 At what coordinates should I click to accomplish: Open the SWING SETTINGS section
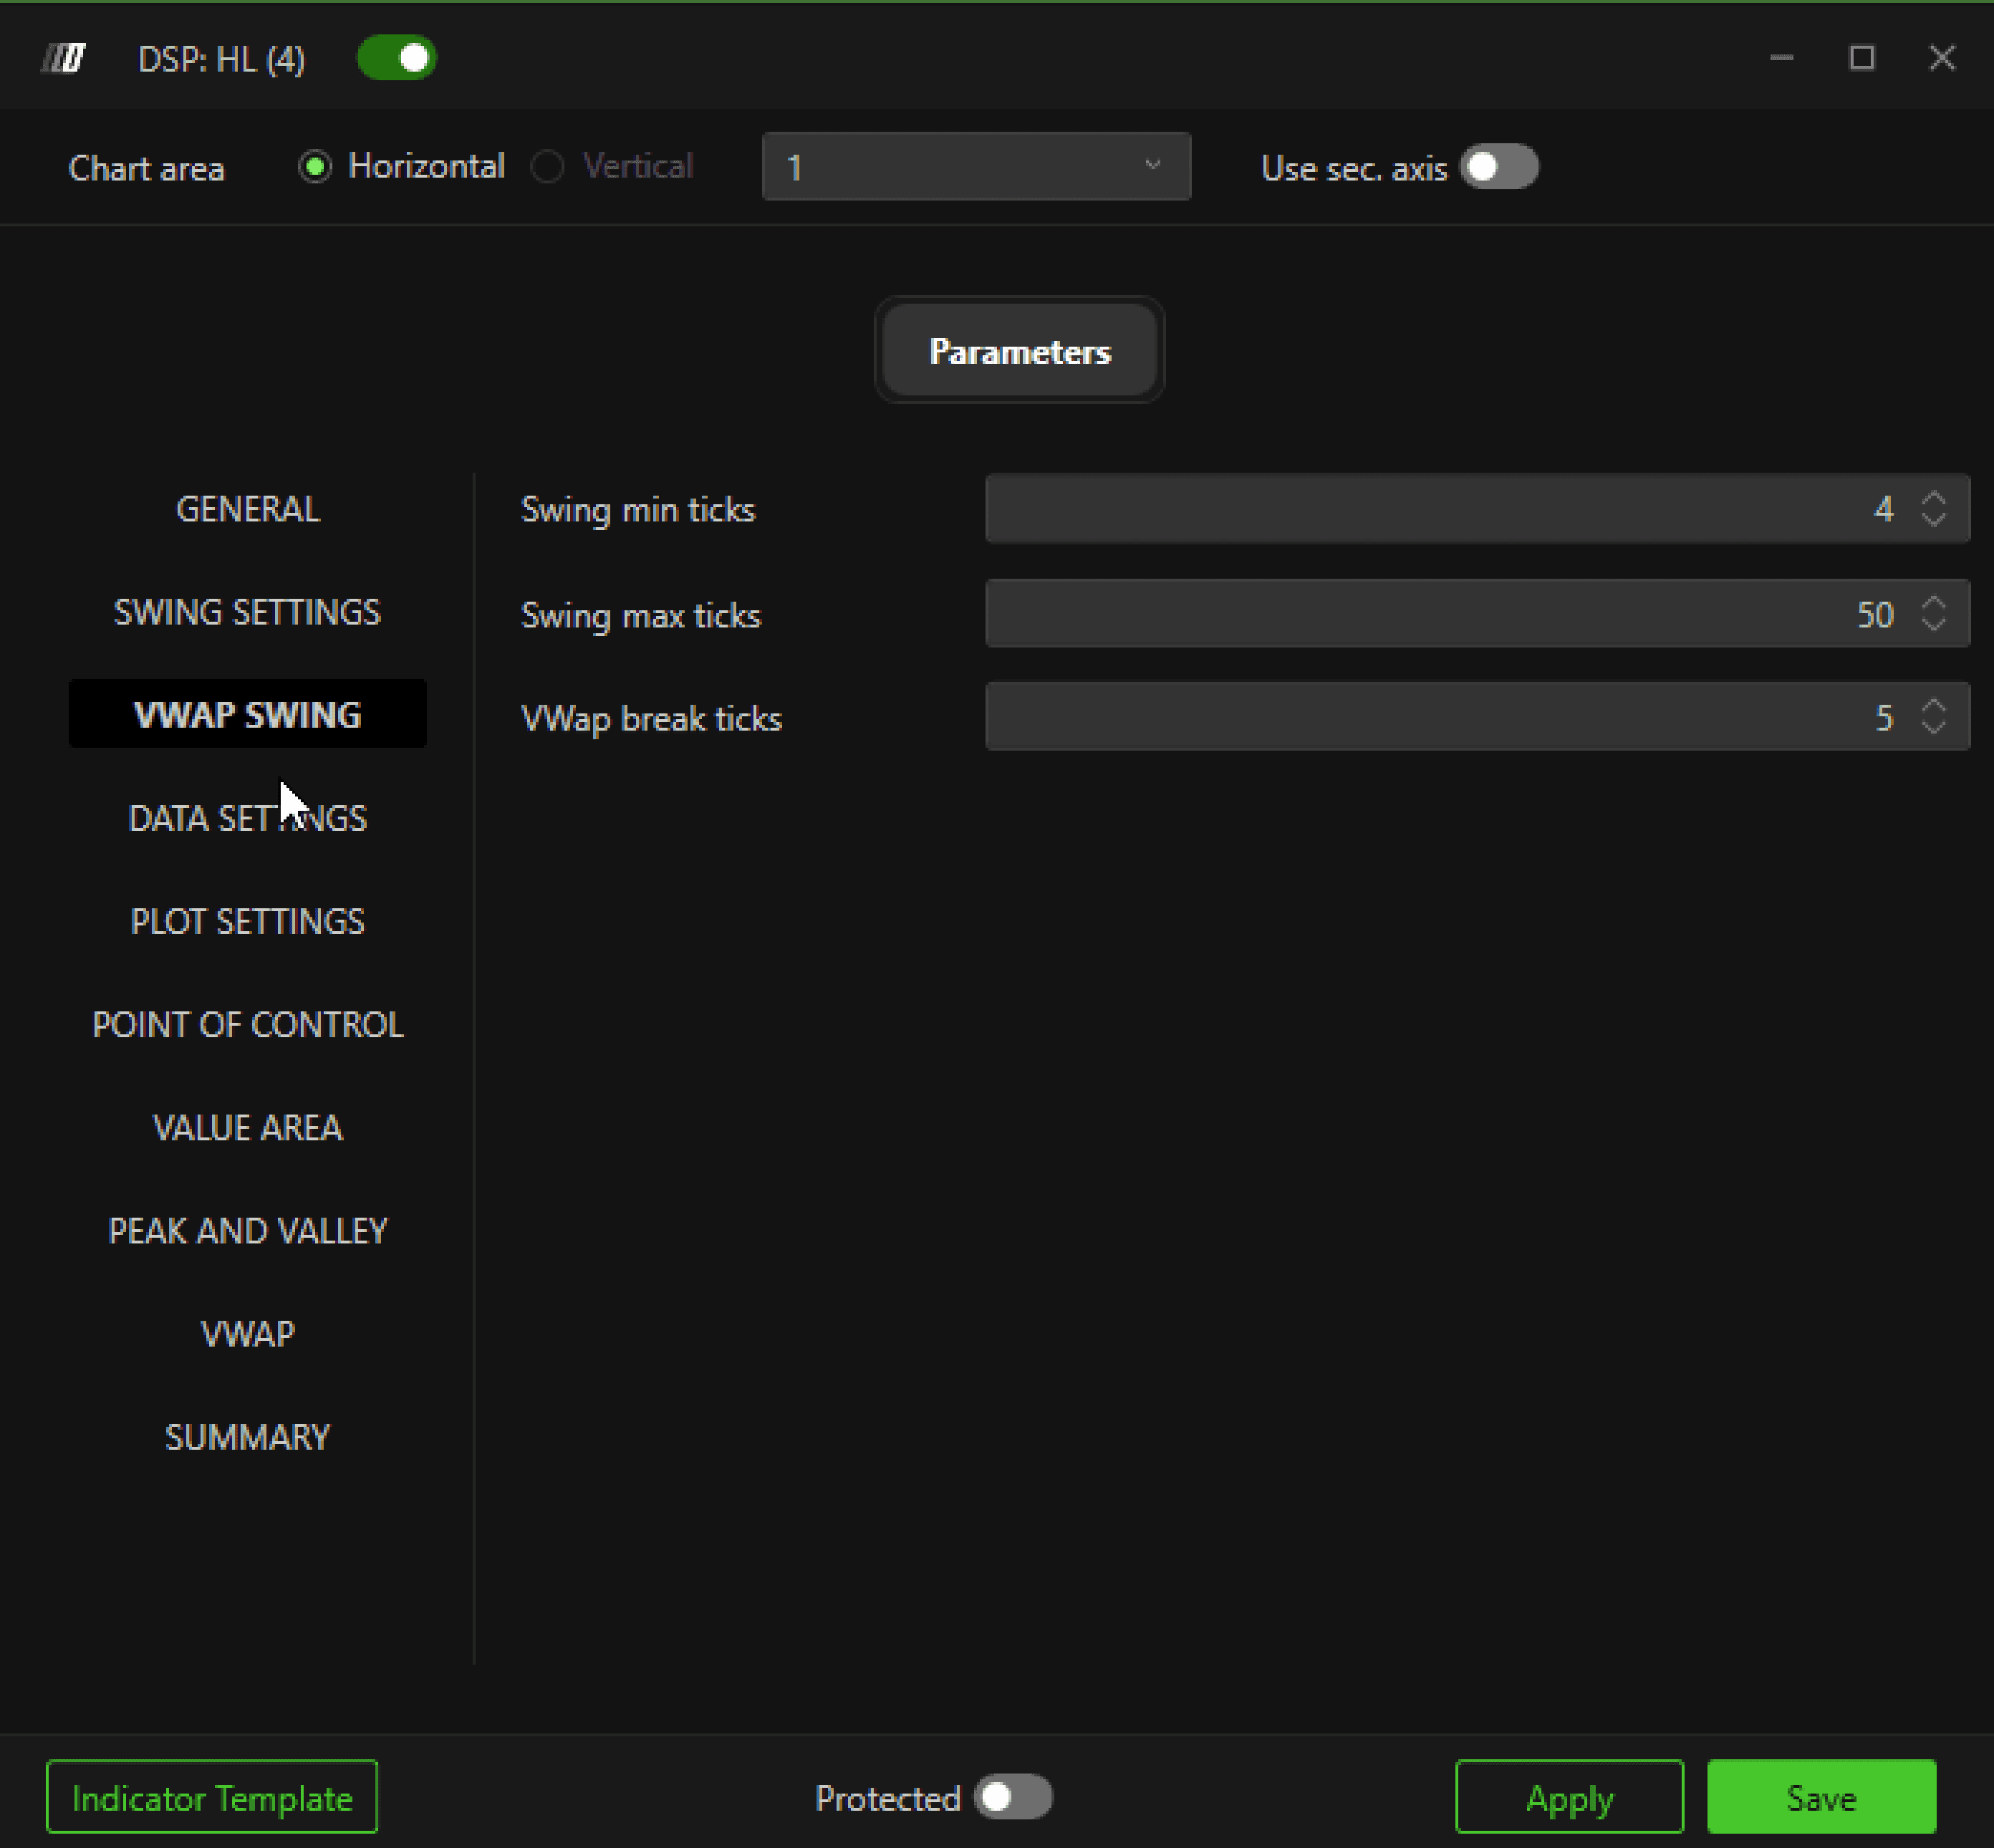point(247,612)
